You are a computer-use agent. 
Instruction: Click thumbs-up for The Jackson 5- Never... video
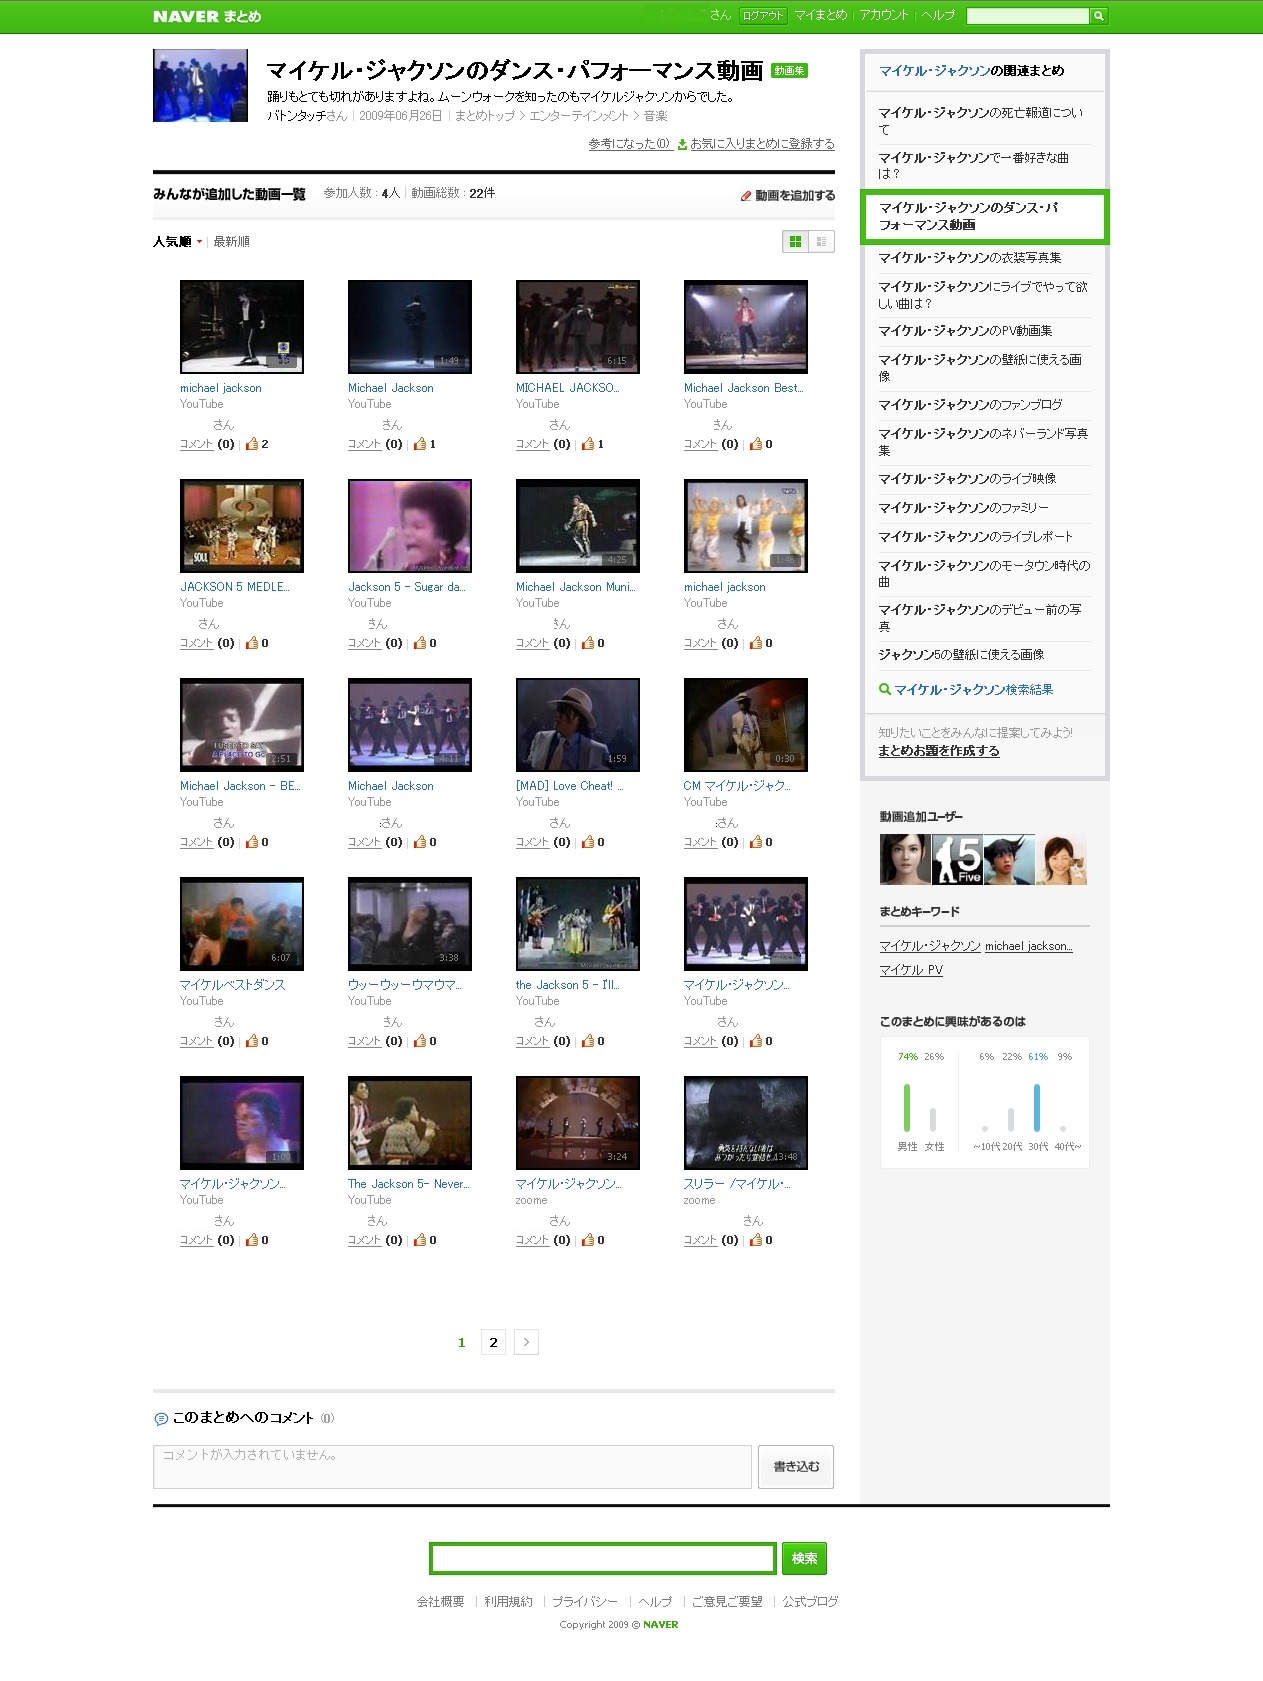[420, 1240]
